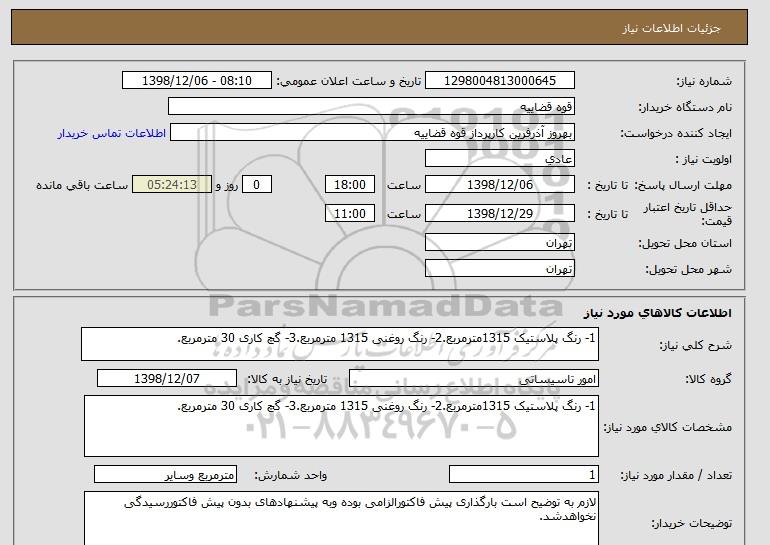
Task: Open the اطلاعات تماس خریدار link
Action: pyautogui.click(x=111, y=134)
